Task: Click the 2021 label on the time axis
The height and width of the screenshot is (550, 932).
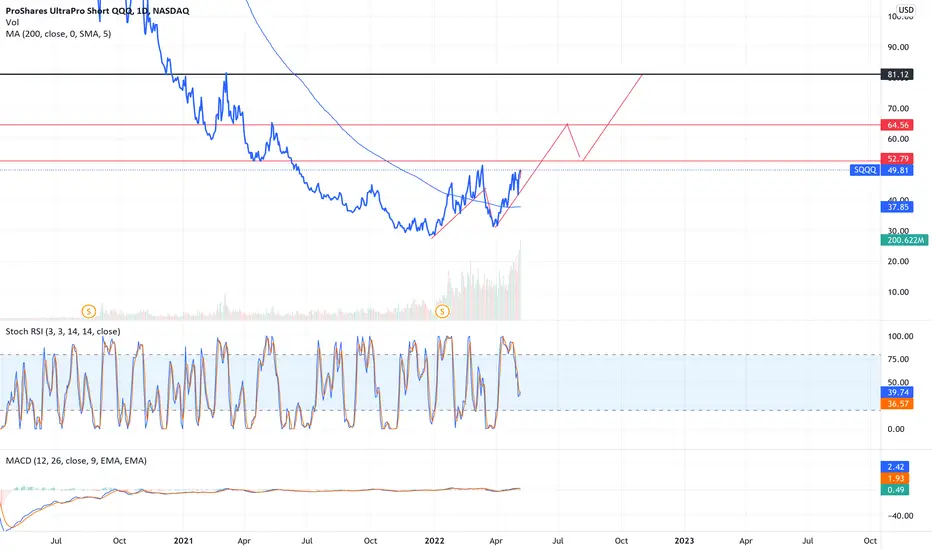Action: [x=183, y=540]
